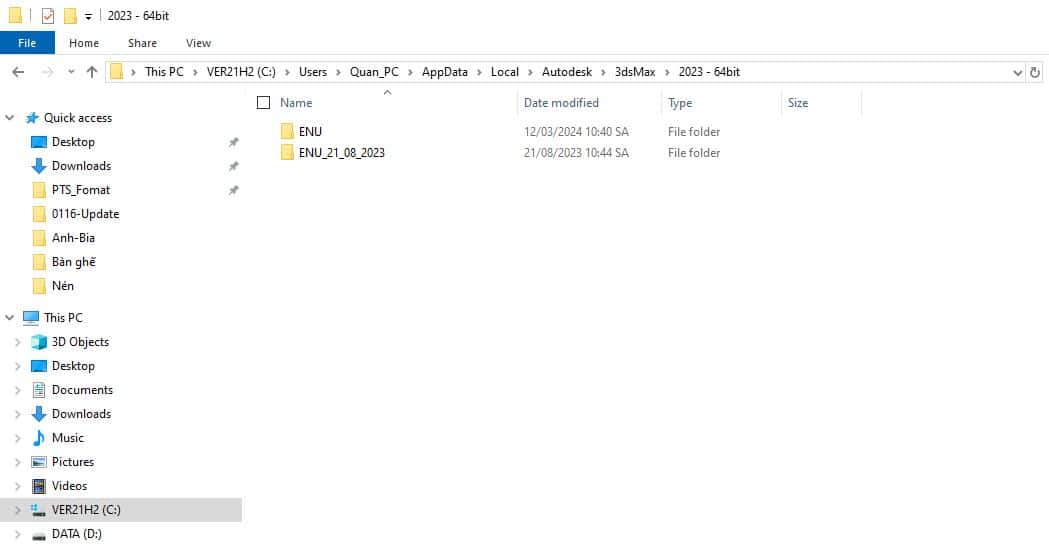The image size is (1049, 547).
Task: Click the Back navigation arrow
Action: pos(18,72)
